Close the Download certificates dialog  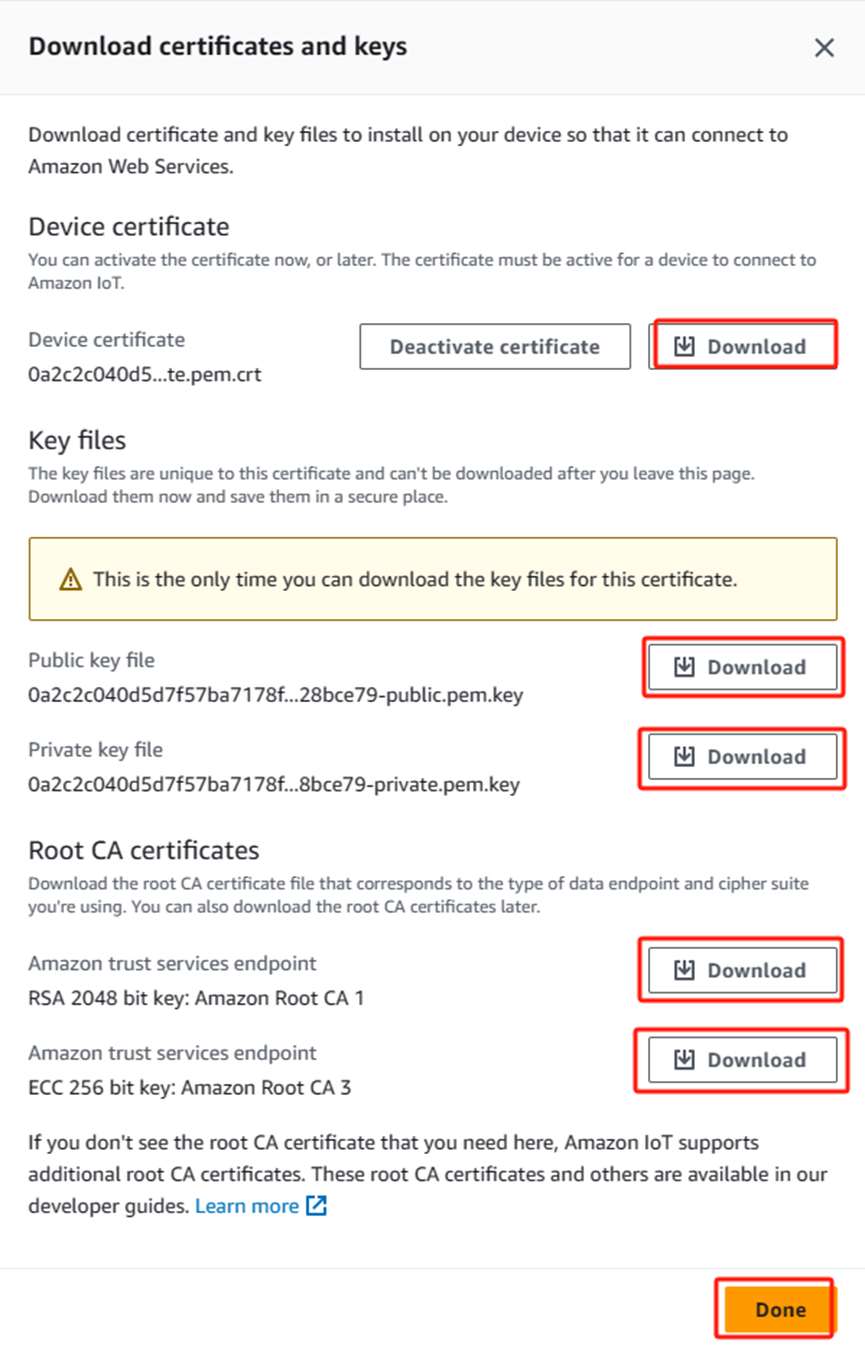[824, 48]
